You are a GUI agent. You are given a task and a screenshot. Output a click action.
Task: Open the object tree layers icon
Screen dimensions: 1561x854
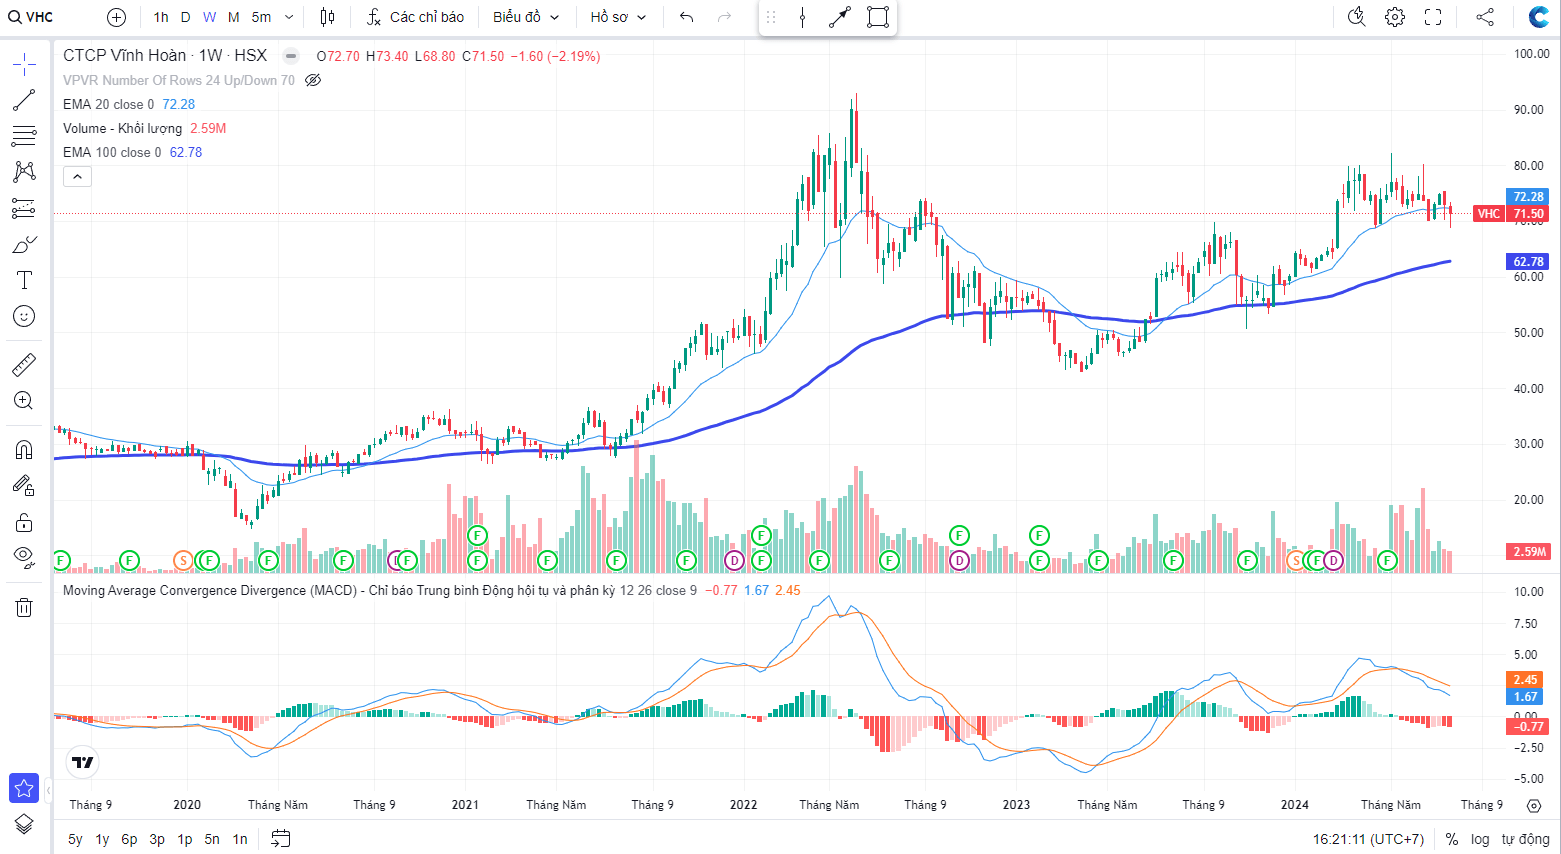pyautogui.click(x=24, y=824)
